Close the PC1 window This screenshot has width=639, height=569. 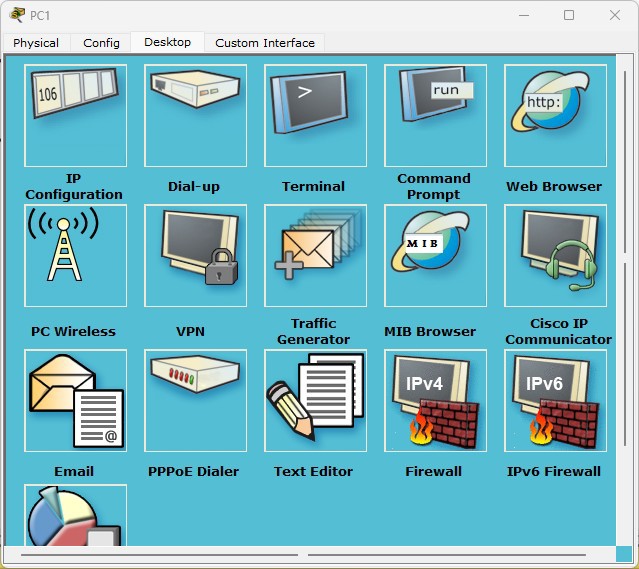click(x=615, y=15)
